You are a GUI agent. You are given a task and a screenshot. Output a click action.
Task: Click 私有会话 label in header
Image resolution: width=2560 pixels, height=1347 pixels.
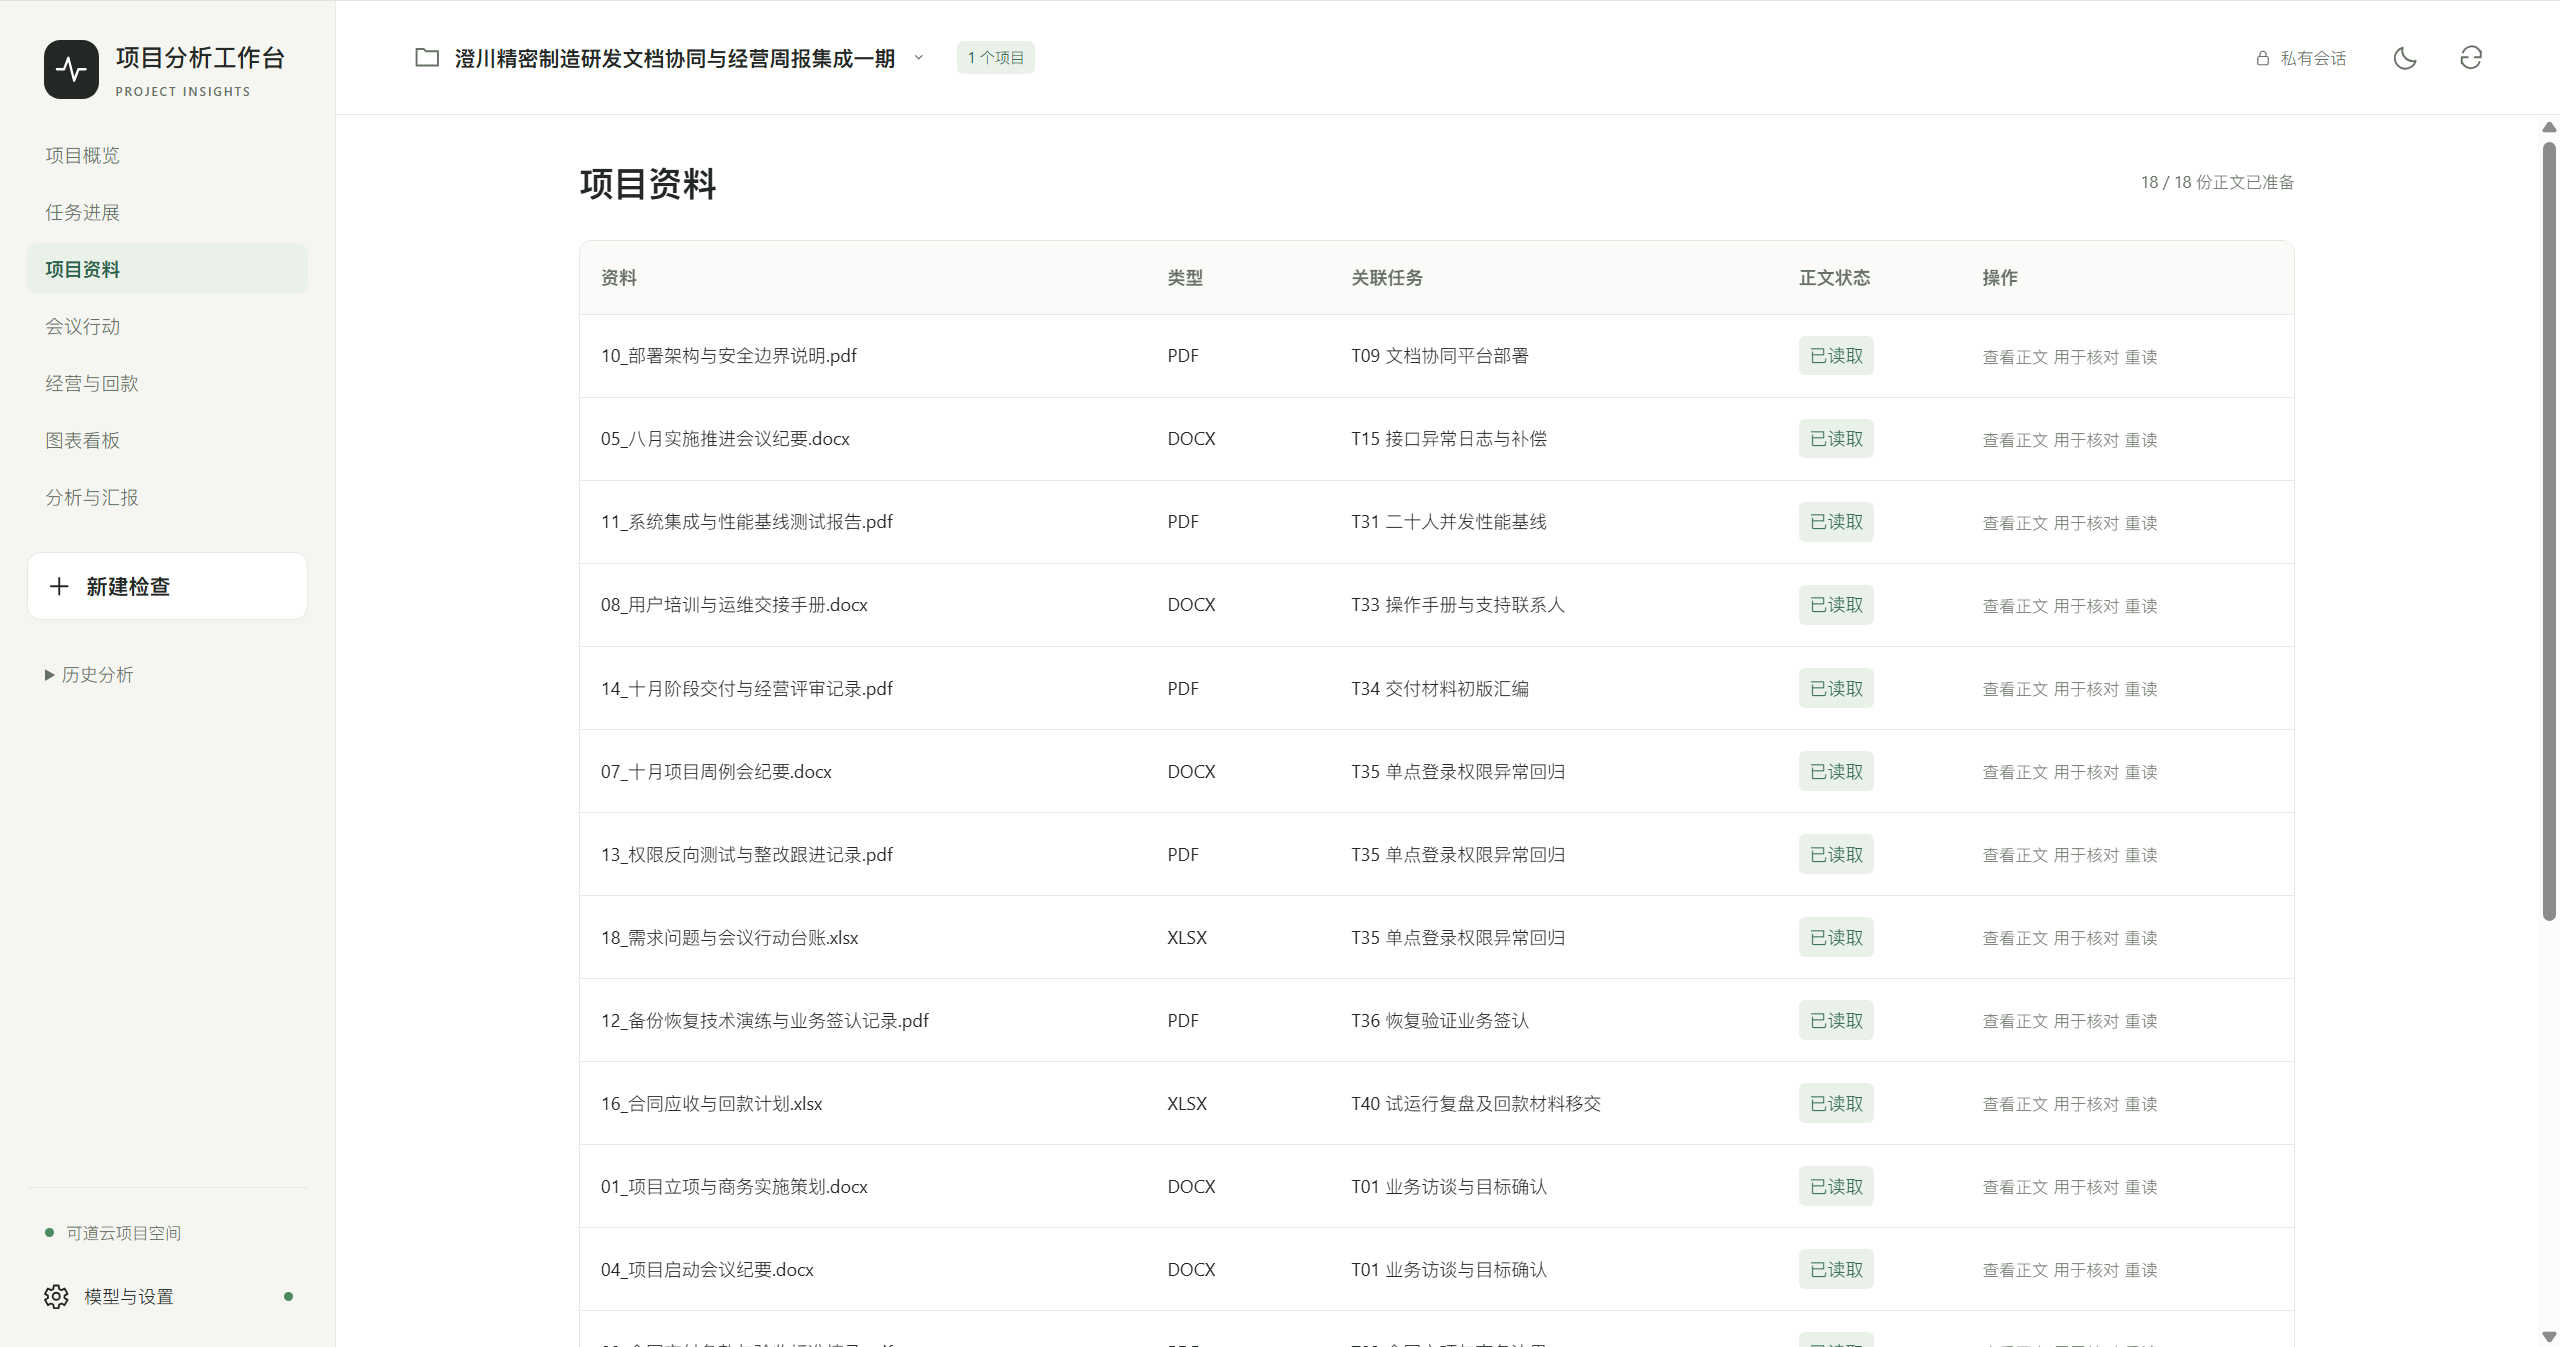[2313, 58]
